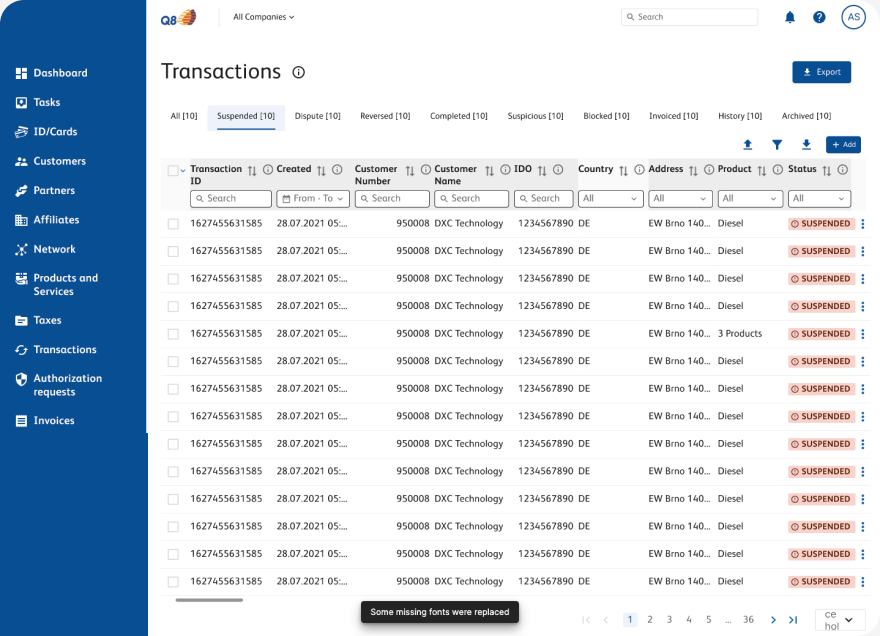Toggle the select-all header checkbox

(173, 170)
